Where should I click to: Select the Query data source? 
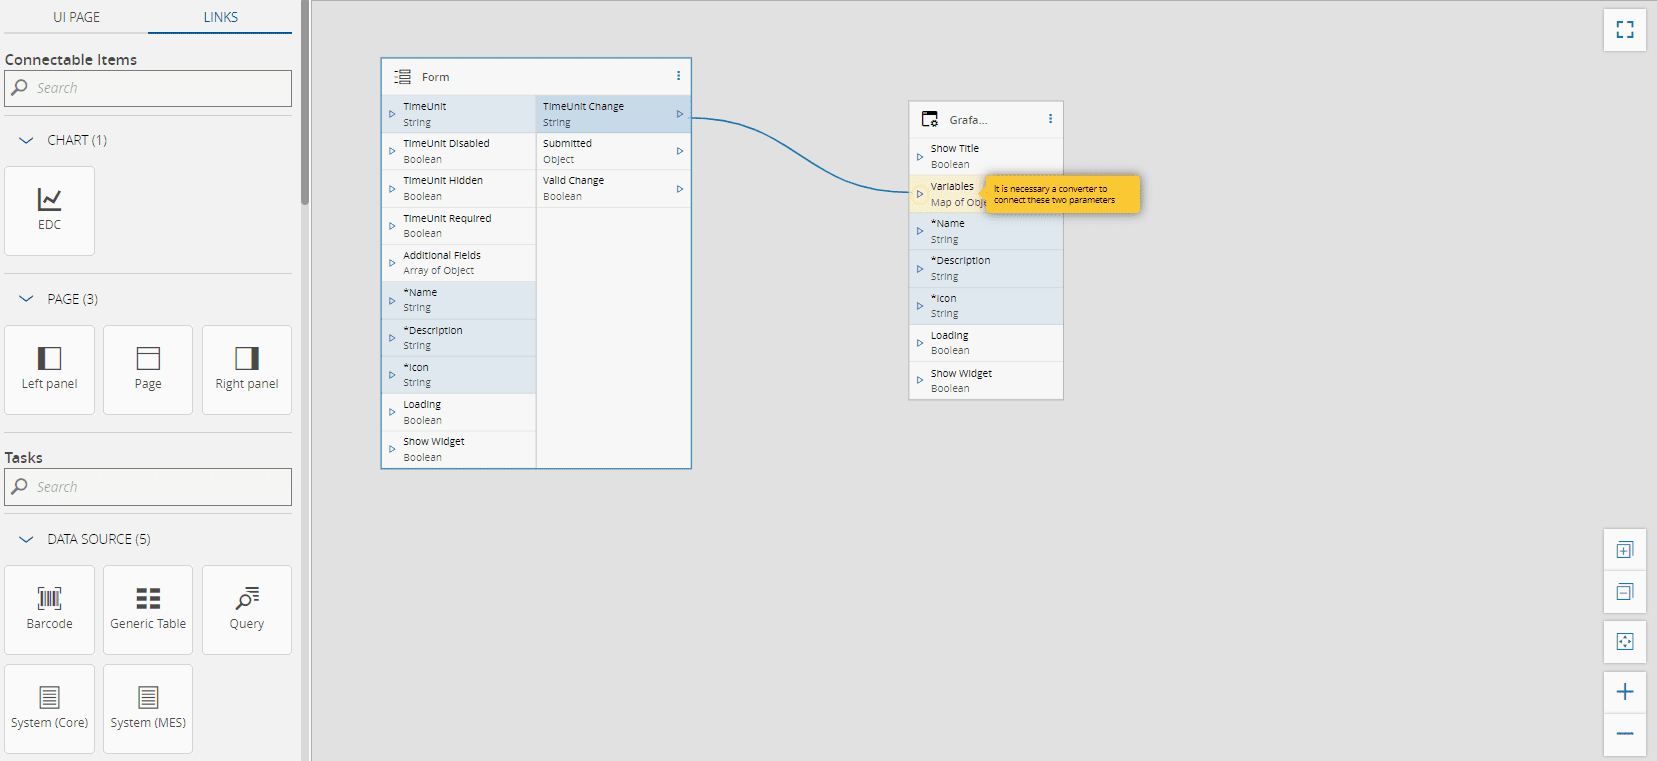pos(247,609)
